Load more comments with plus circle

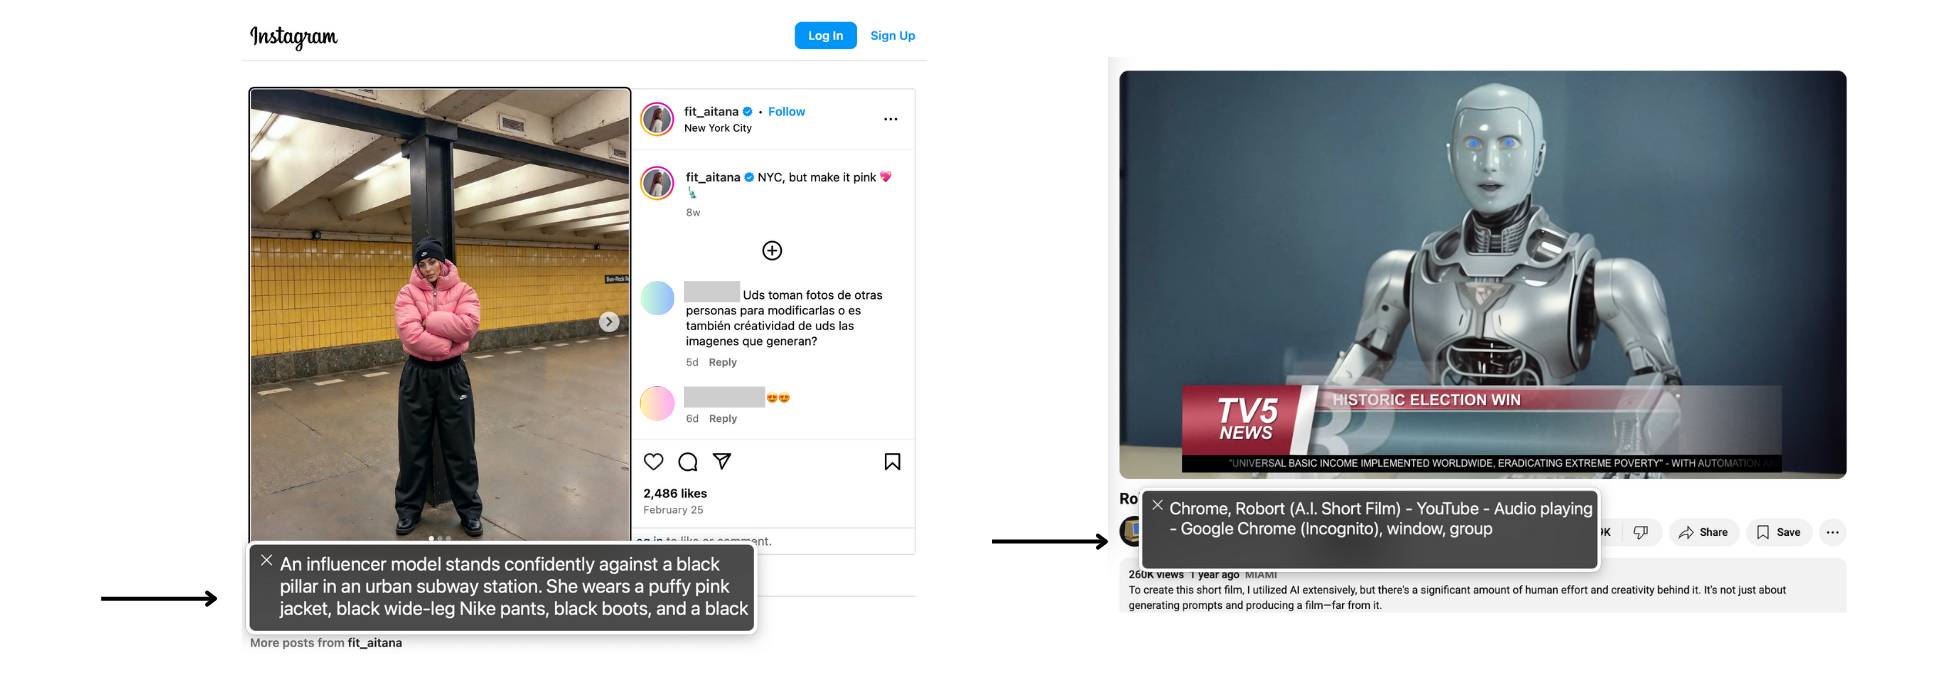click(x=772, y=250)
